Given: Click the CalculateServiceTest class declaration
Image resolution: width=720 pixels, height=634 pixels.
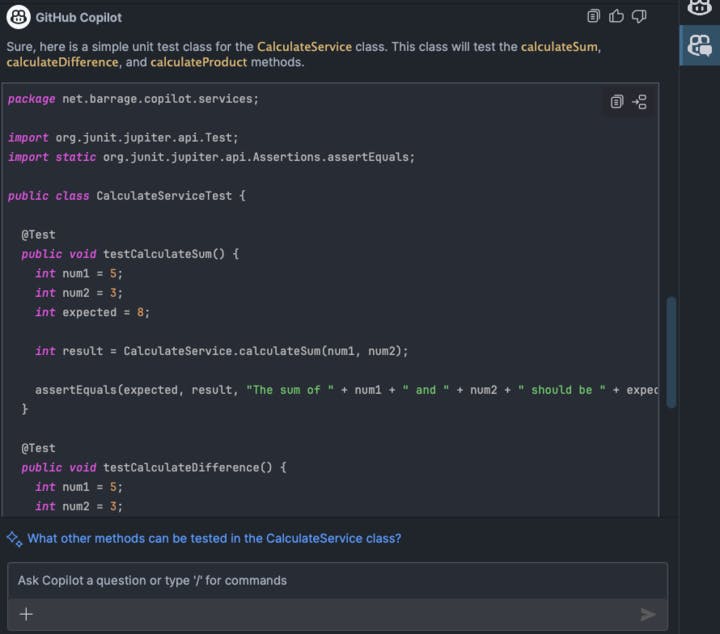Looking at the screenshot, I should pyautogui.click(x=127, y=196).
